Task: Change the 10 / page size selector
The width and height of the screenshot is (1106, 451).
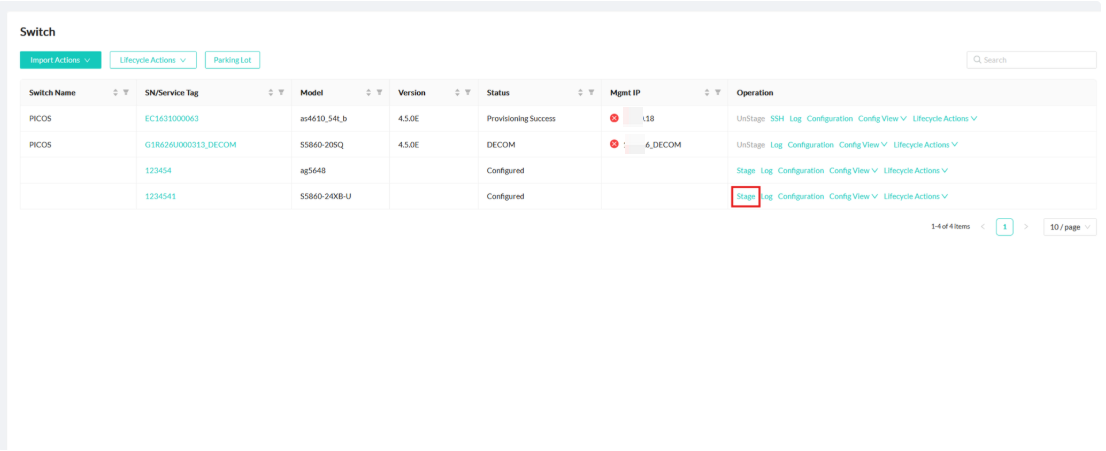Action: click(x=1069, y=227)
